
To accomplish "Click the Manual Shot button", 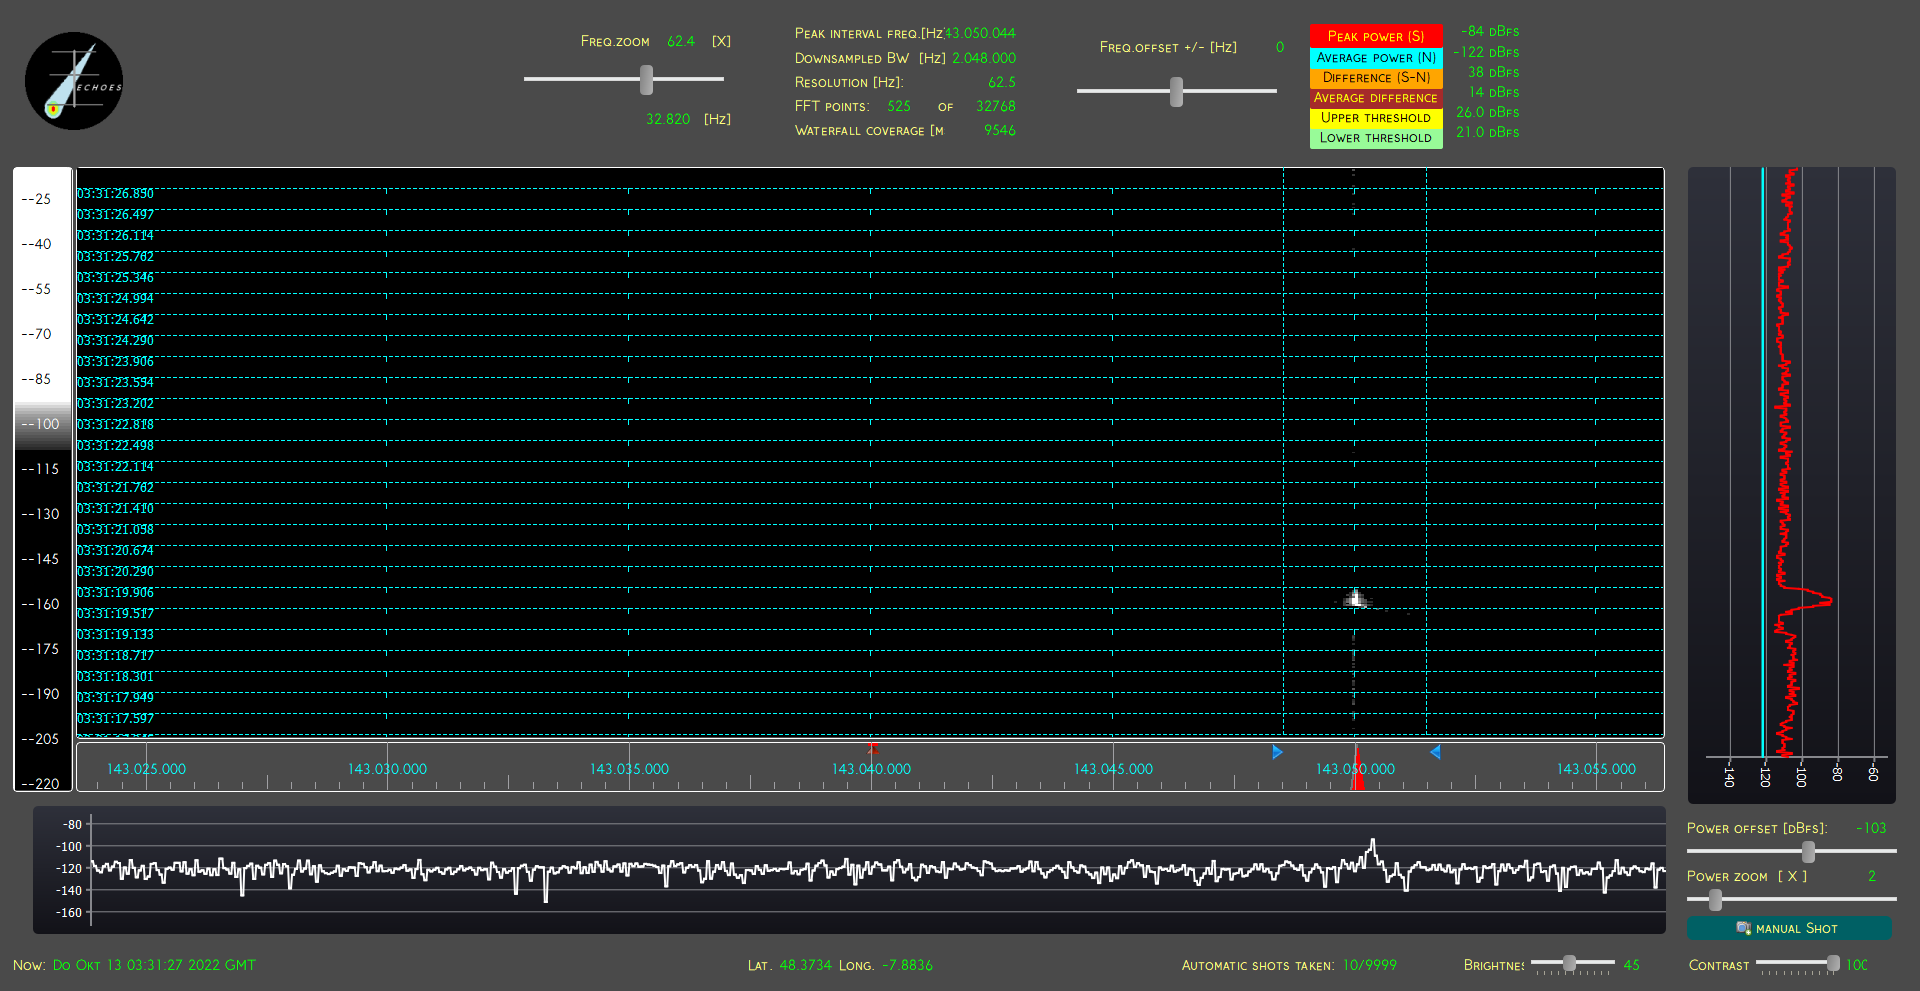I will point(1789,928).
